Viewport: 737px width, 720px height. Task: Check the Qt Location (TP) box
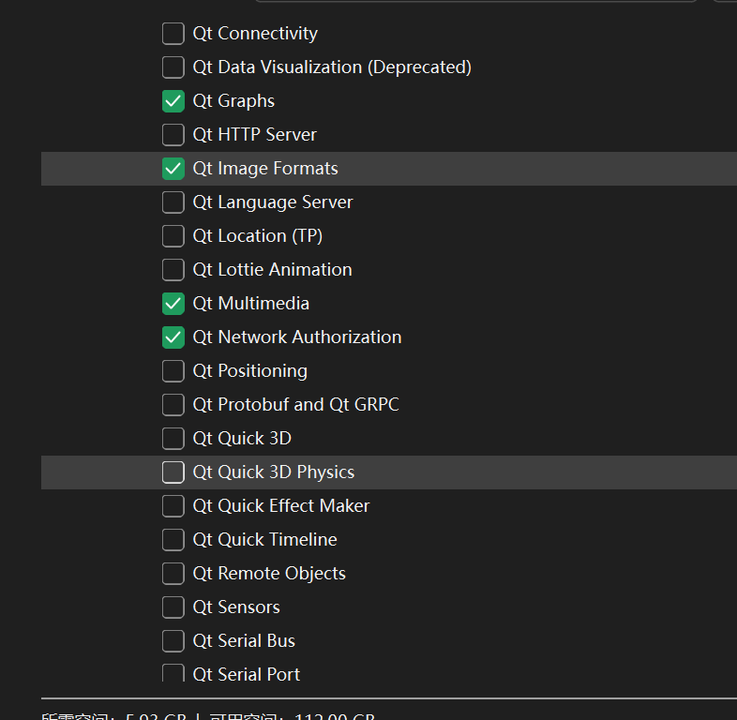(x=173, y=236)
